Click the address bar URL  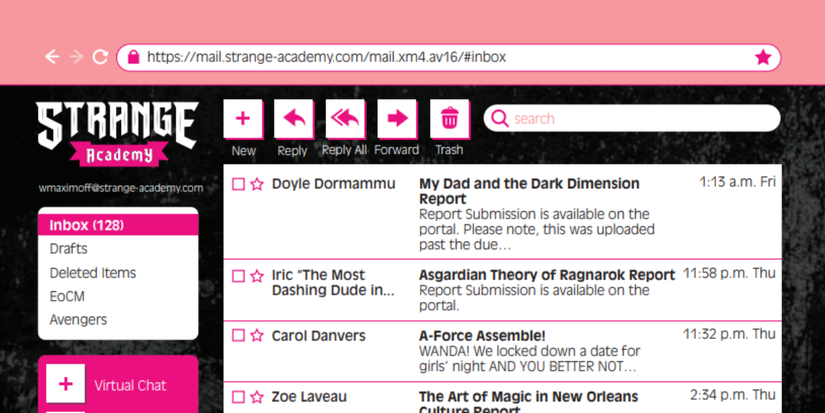326,57
